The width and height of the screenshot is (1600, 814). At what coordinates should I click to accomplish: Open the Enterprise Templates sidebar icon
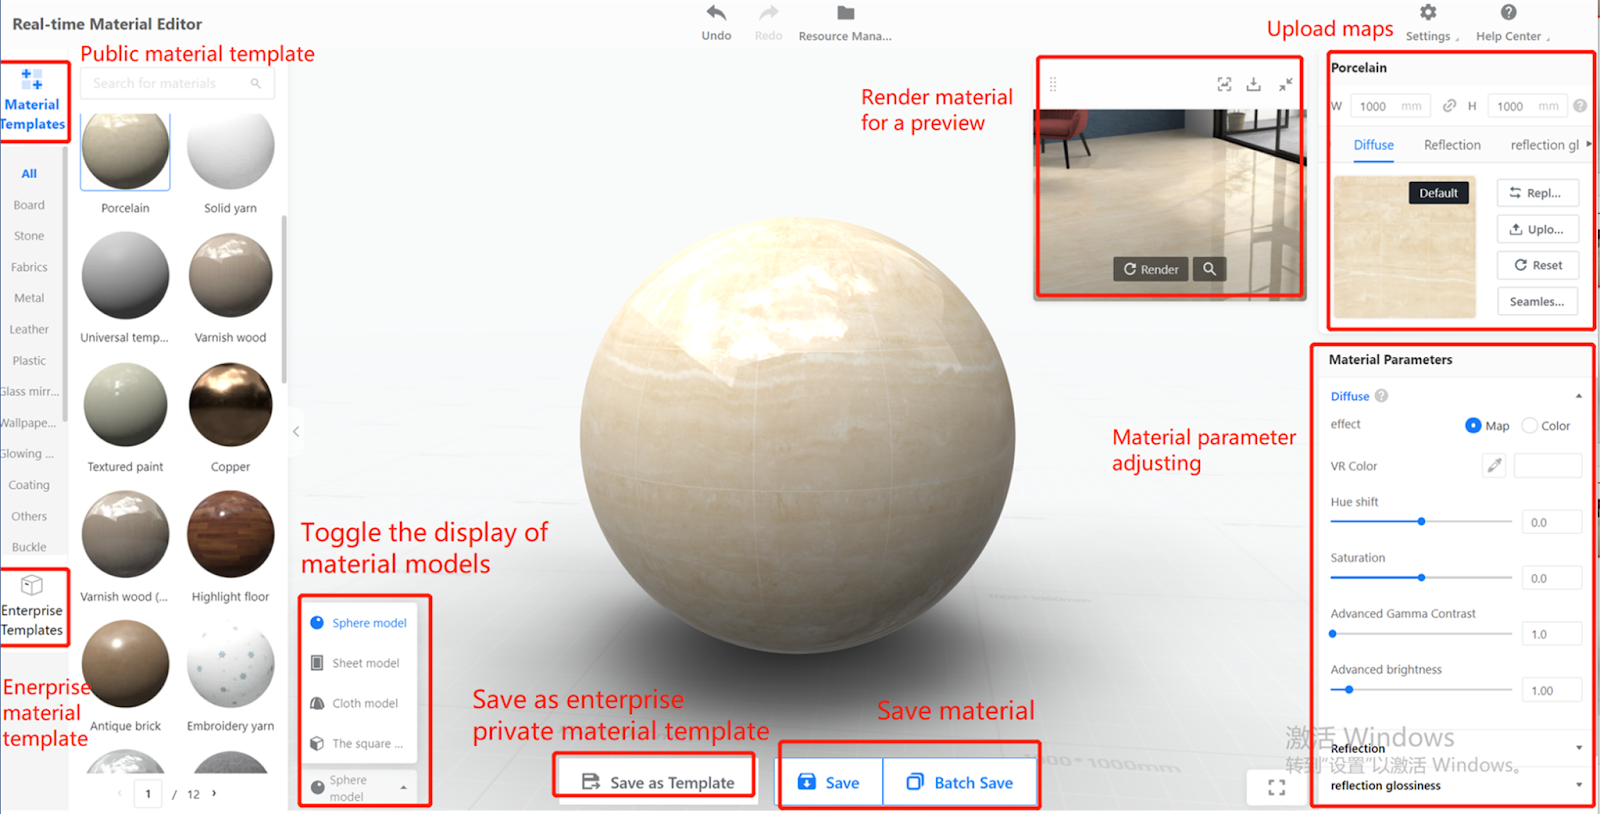coord(32,585)
